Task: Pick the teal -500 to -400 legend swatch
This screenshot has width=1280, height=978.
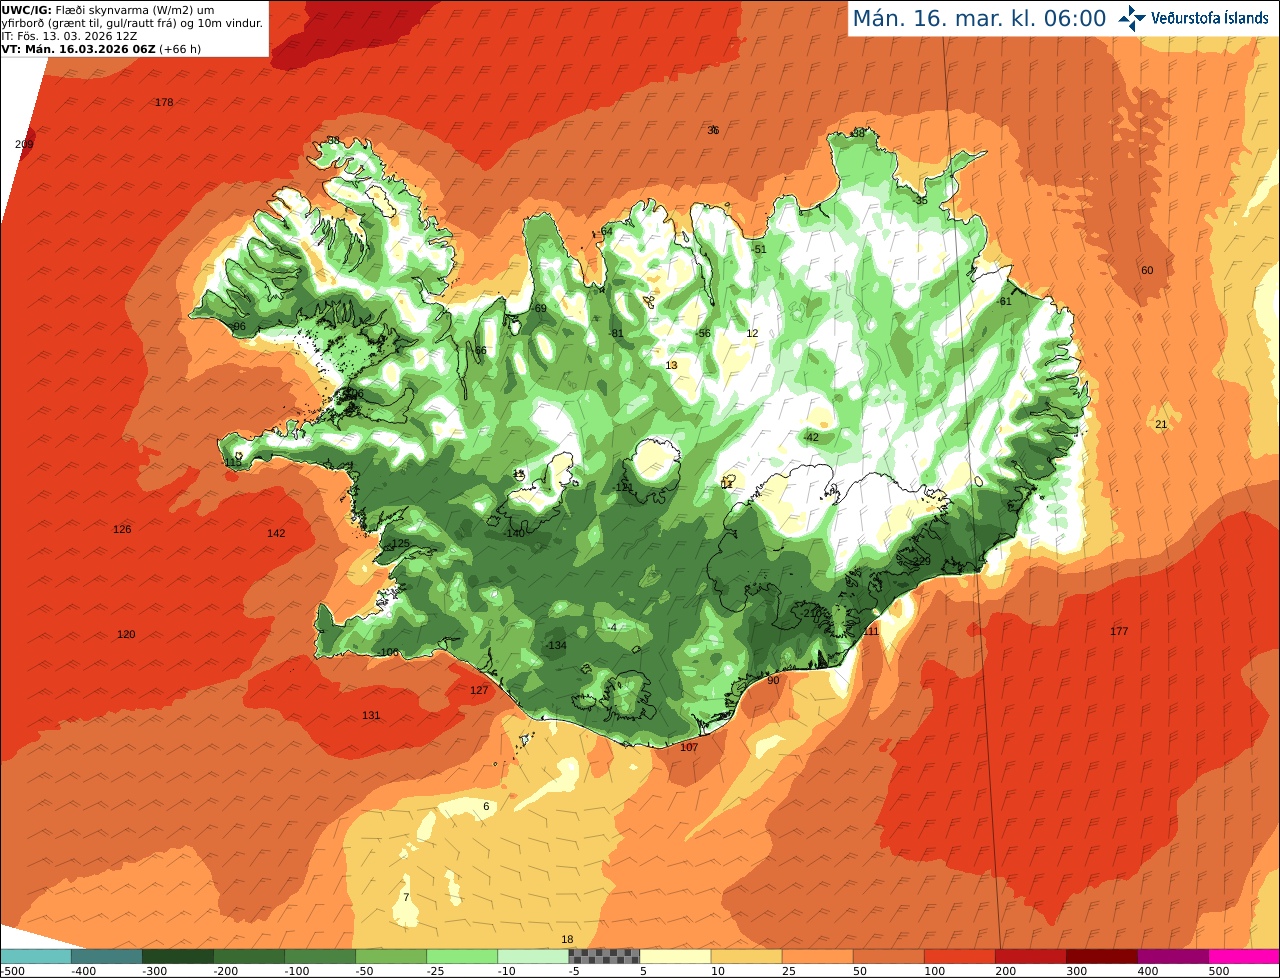Action: (35, 956)
